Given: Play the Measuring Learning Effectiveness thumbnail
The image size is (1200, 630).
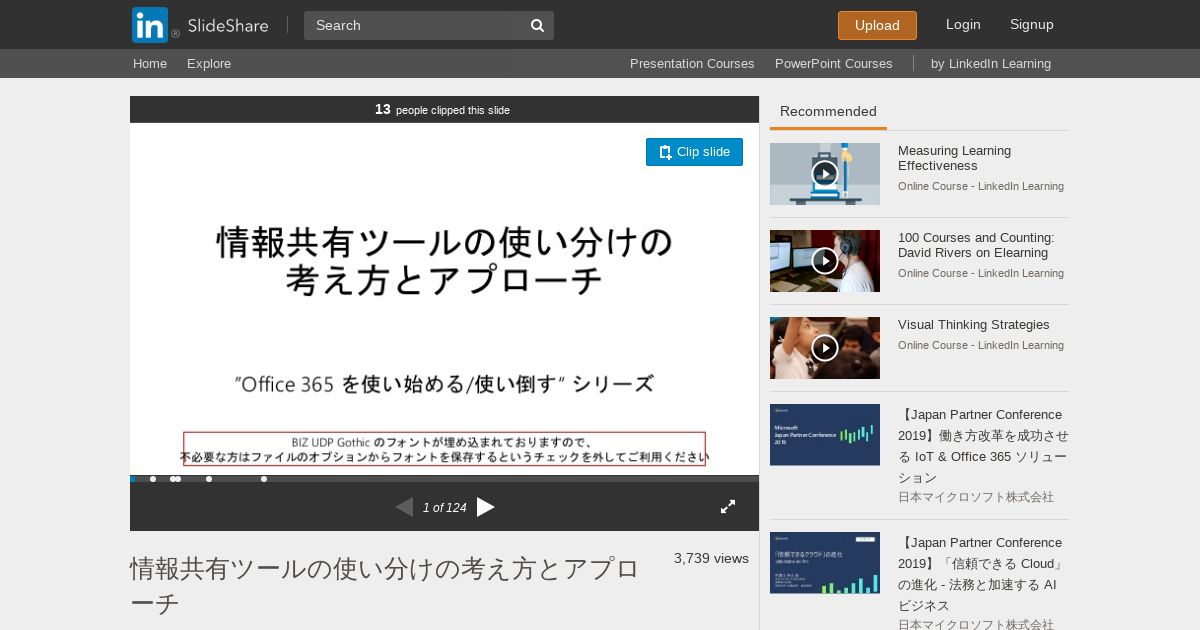Looking at the screenshot, I should tap(825, 174).
